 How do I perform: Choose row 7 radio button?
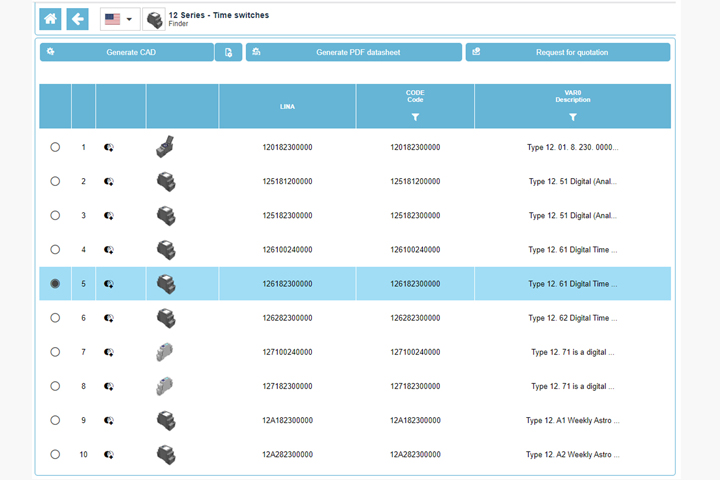[x=55, y=352]
